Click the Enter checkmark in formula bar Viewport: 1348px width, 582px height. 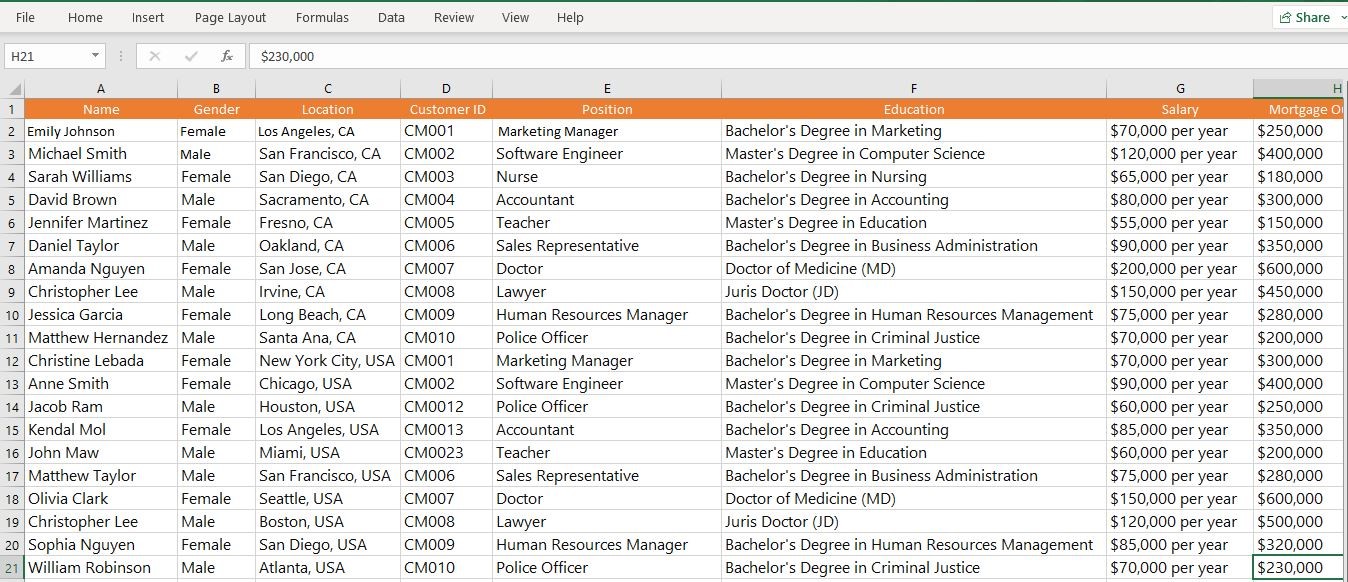click(191, 56)
